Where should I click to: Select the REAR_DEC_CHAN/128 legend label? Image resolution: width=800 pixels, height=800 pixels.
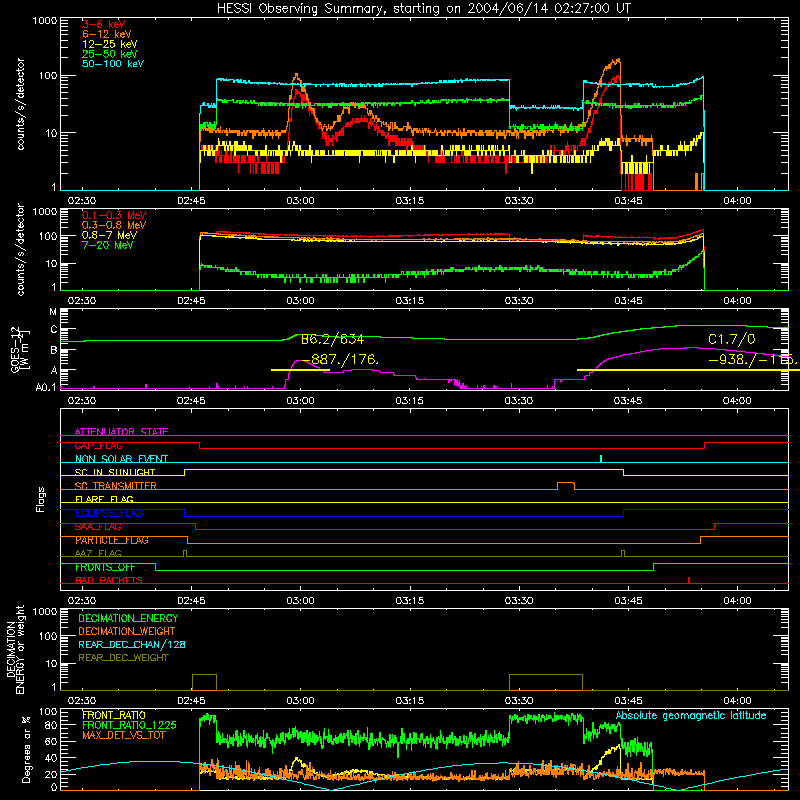click(x=132, y=644)
